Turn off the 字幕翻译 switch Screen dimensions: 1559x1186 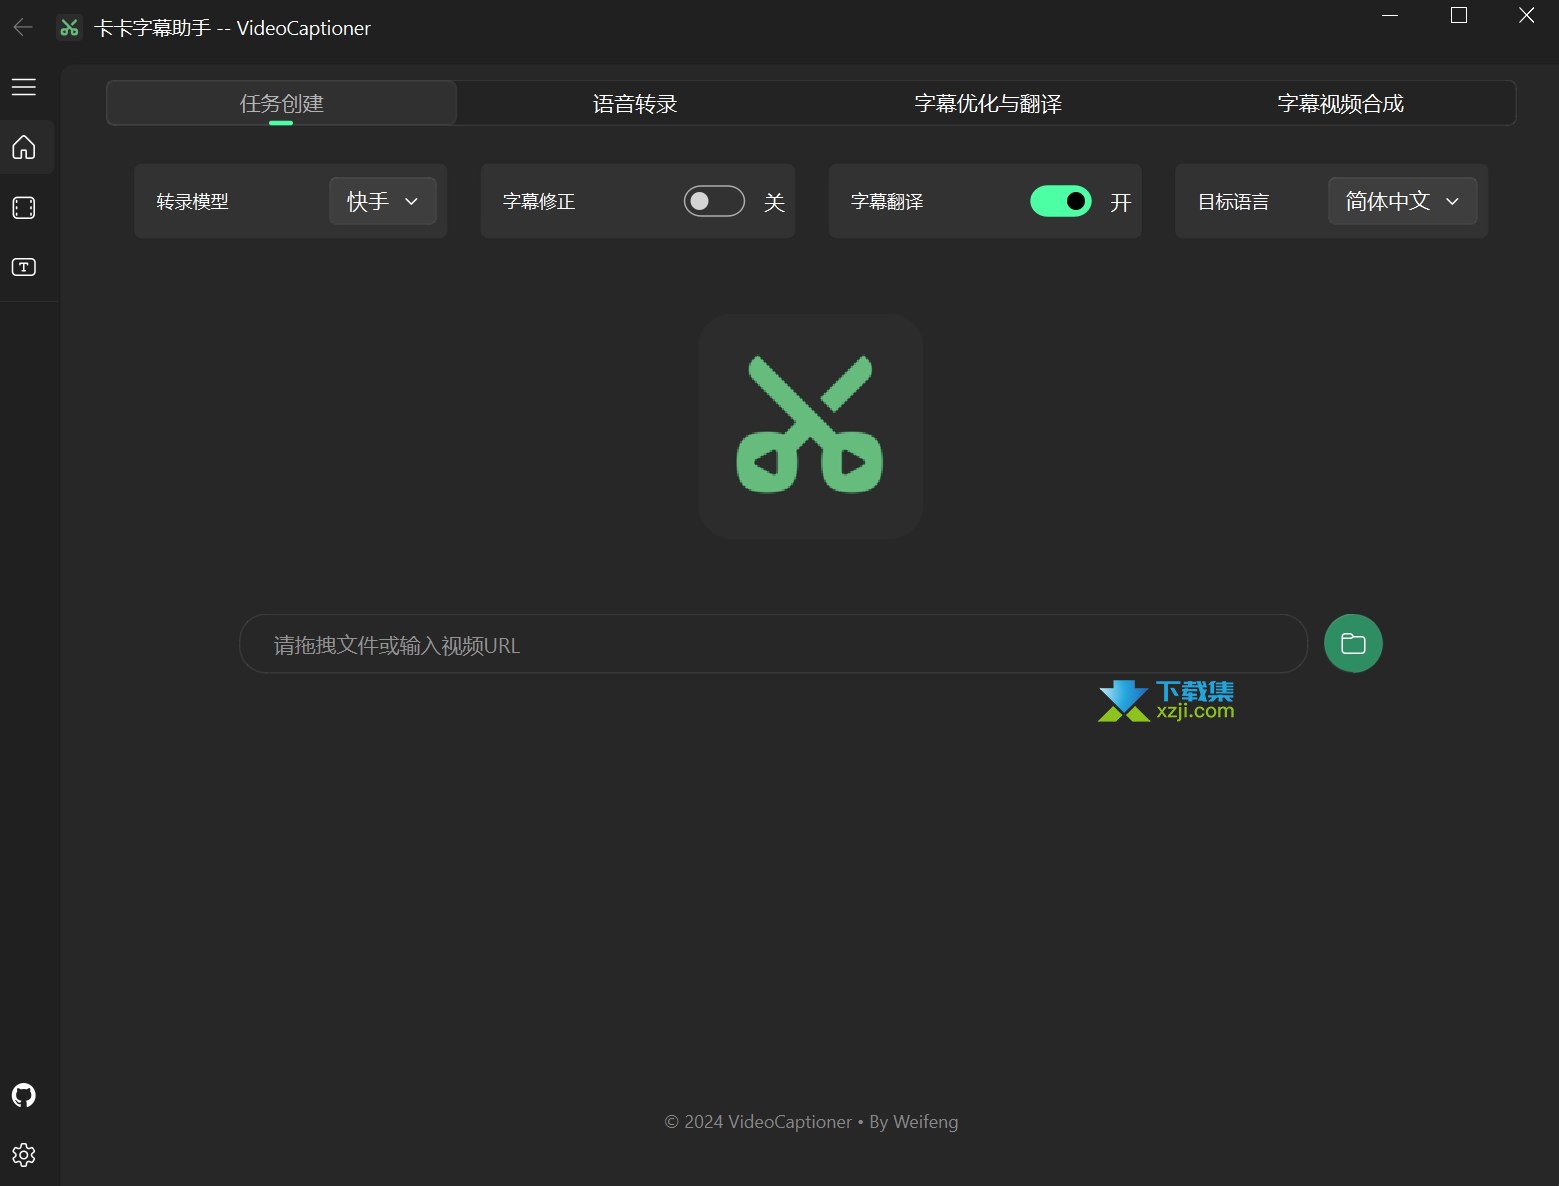point(1061,201)
